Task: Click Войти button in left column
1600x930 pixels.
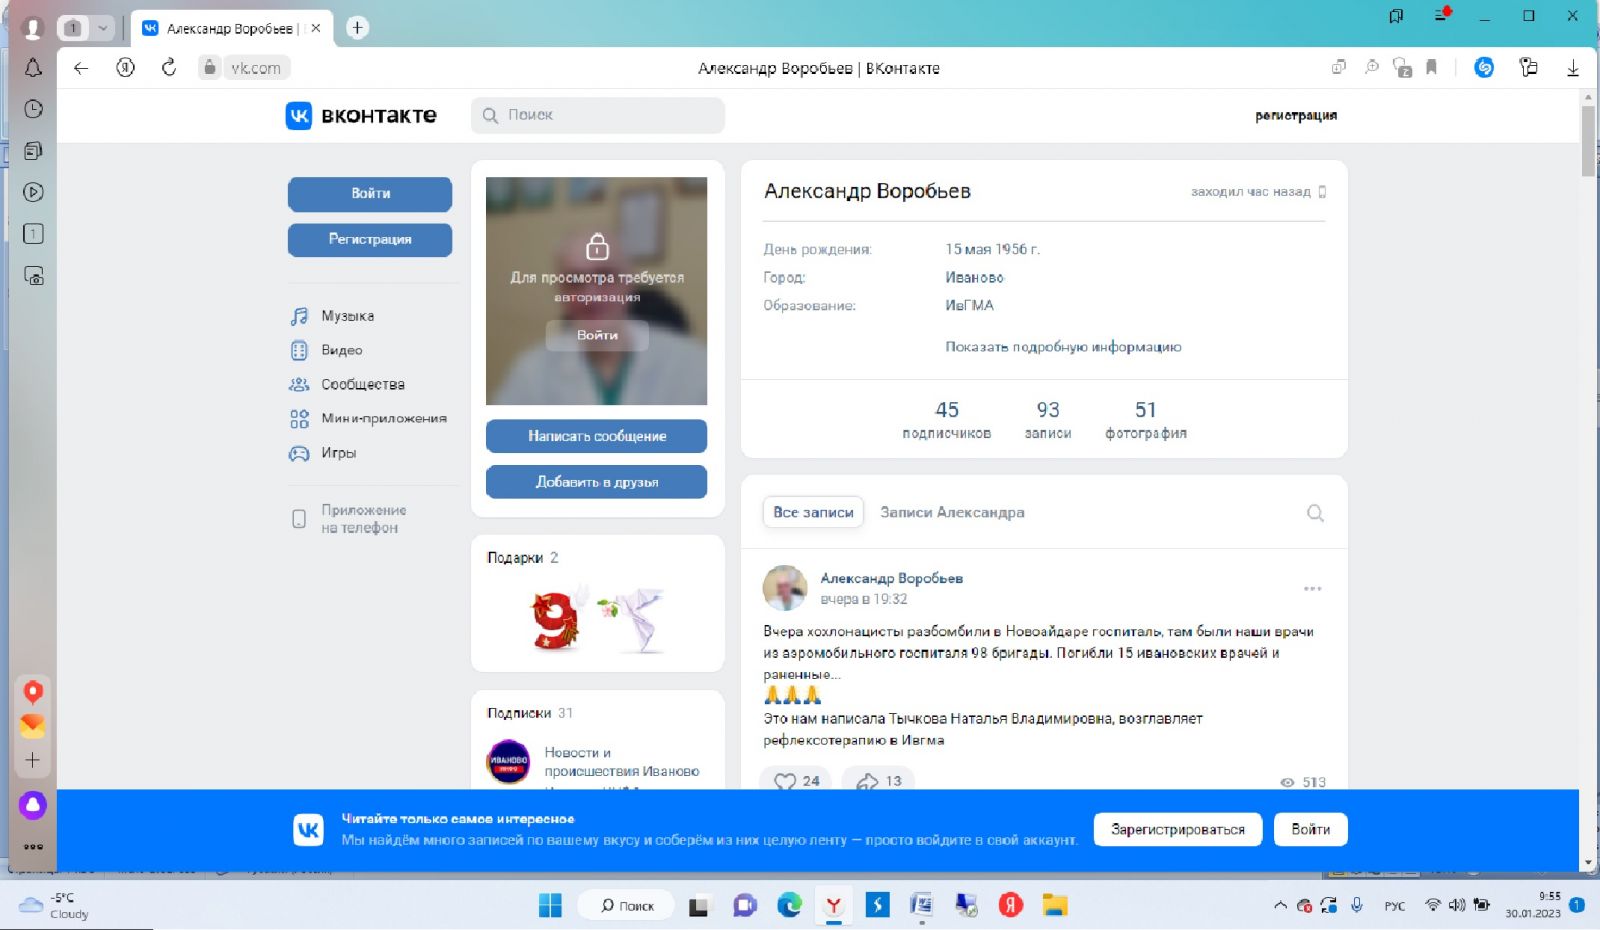Action: 370,194
